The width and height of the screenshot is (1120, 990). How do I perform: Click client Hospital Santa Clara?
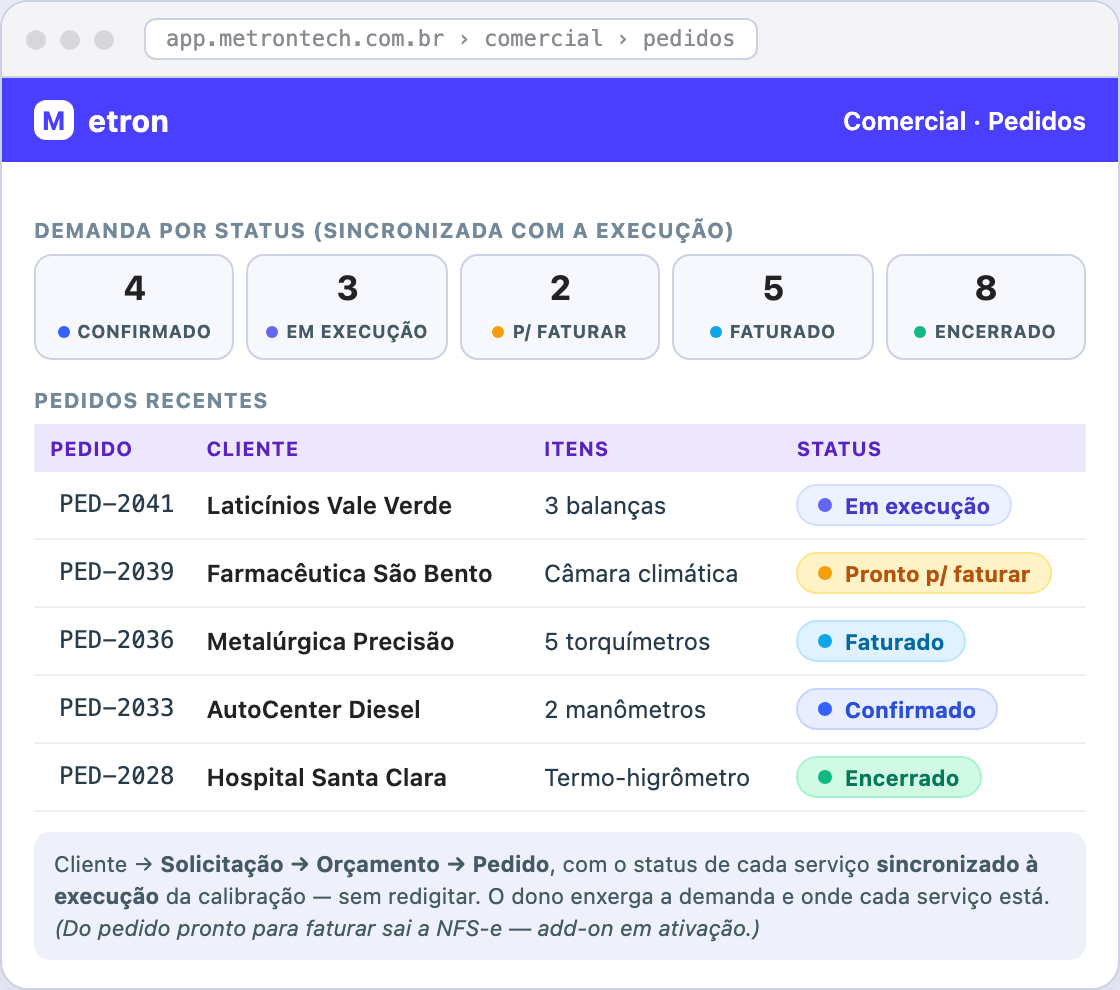point(326,777)
